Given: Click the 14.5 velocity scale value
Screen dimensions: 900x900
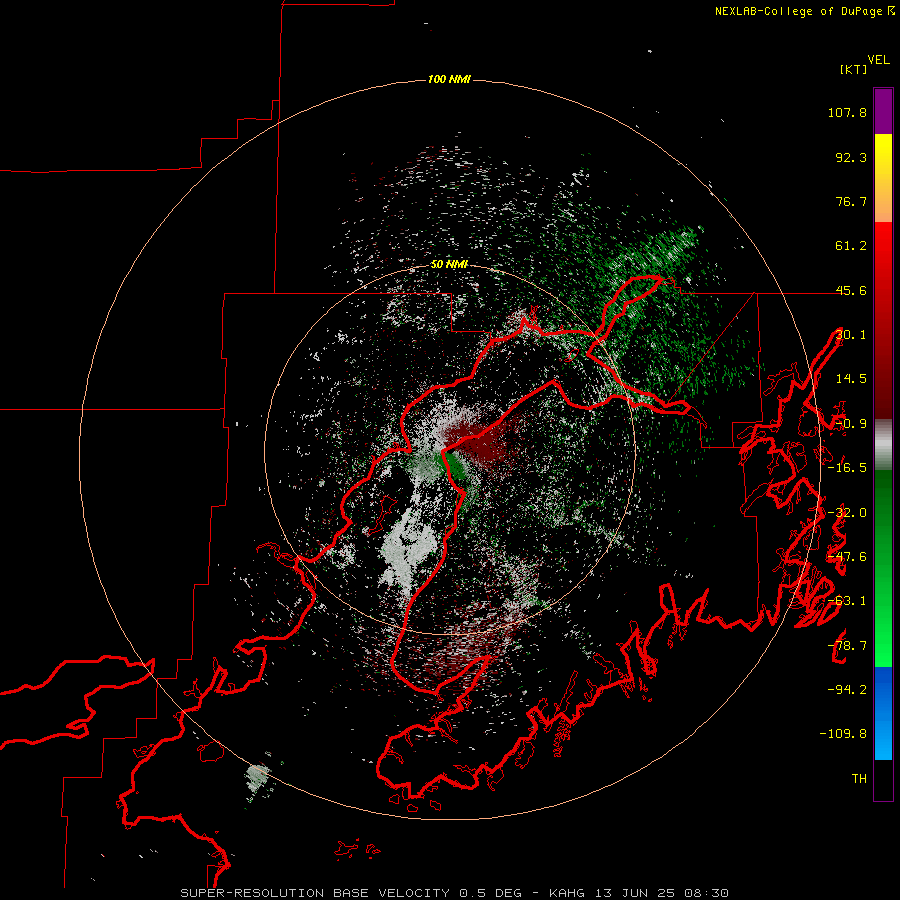Looking at the screenshot, I should coord(851,379).
